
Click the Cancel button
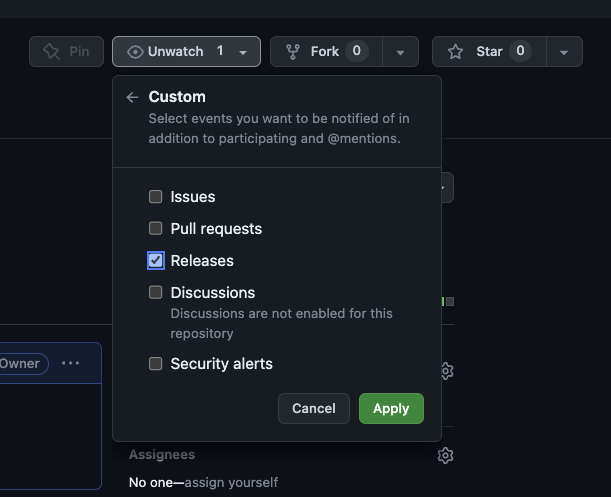coord(314,408)
